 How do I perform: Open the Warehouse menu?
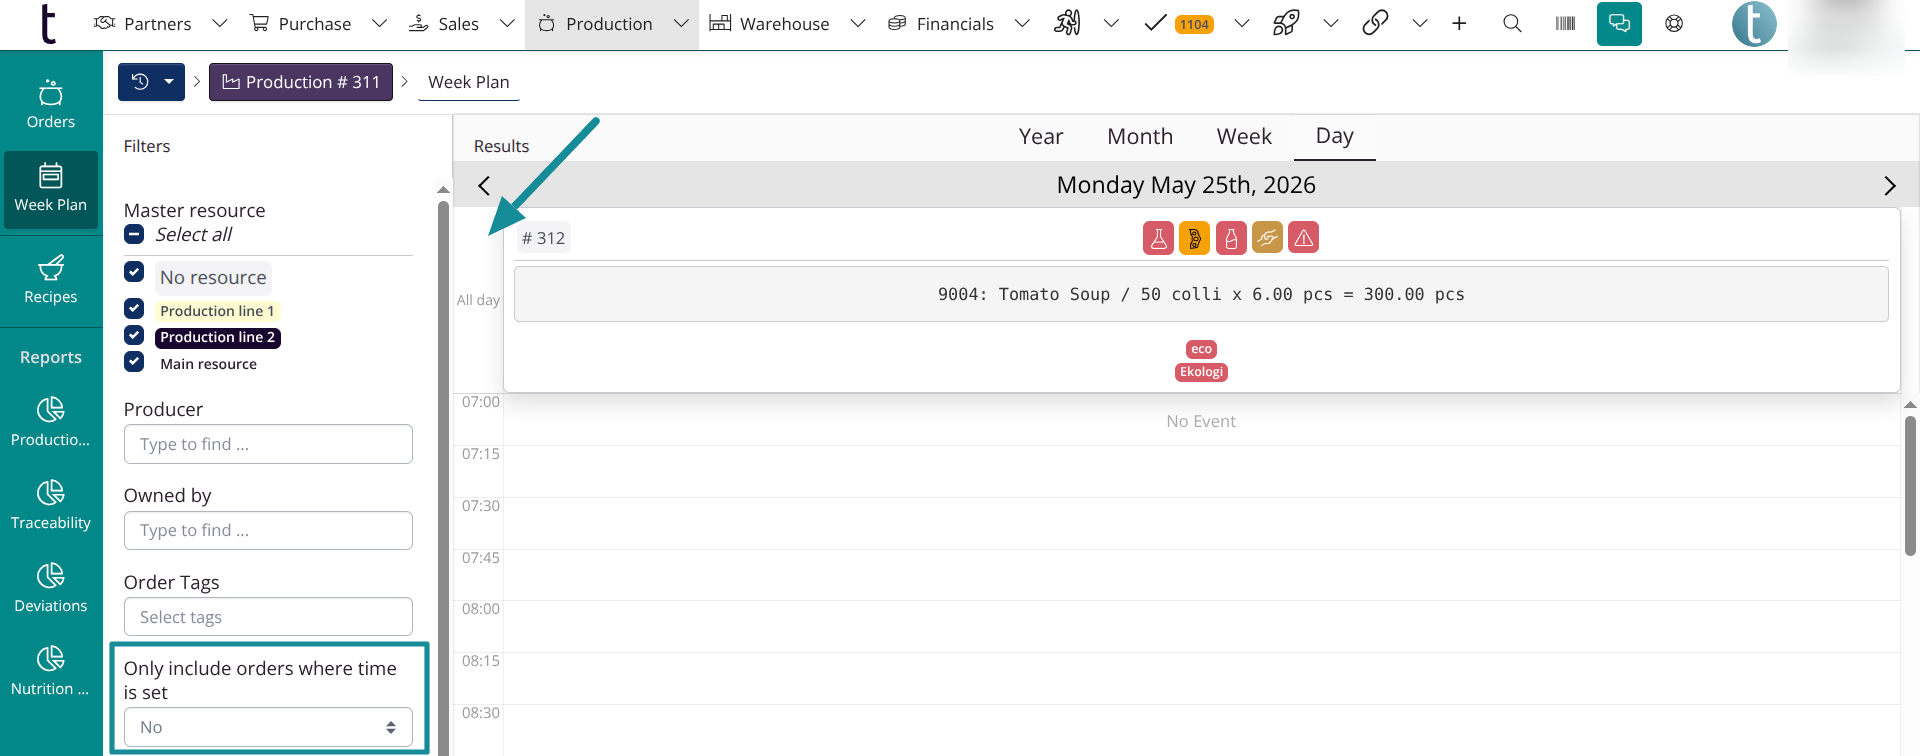769,23
